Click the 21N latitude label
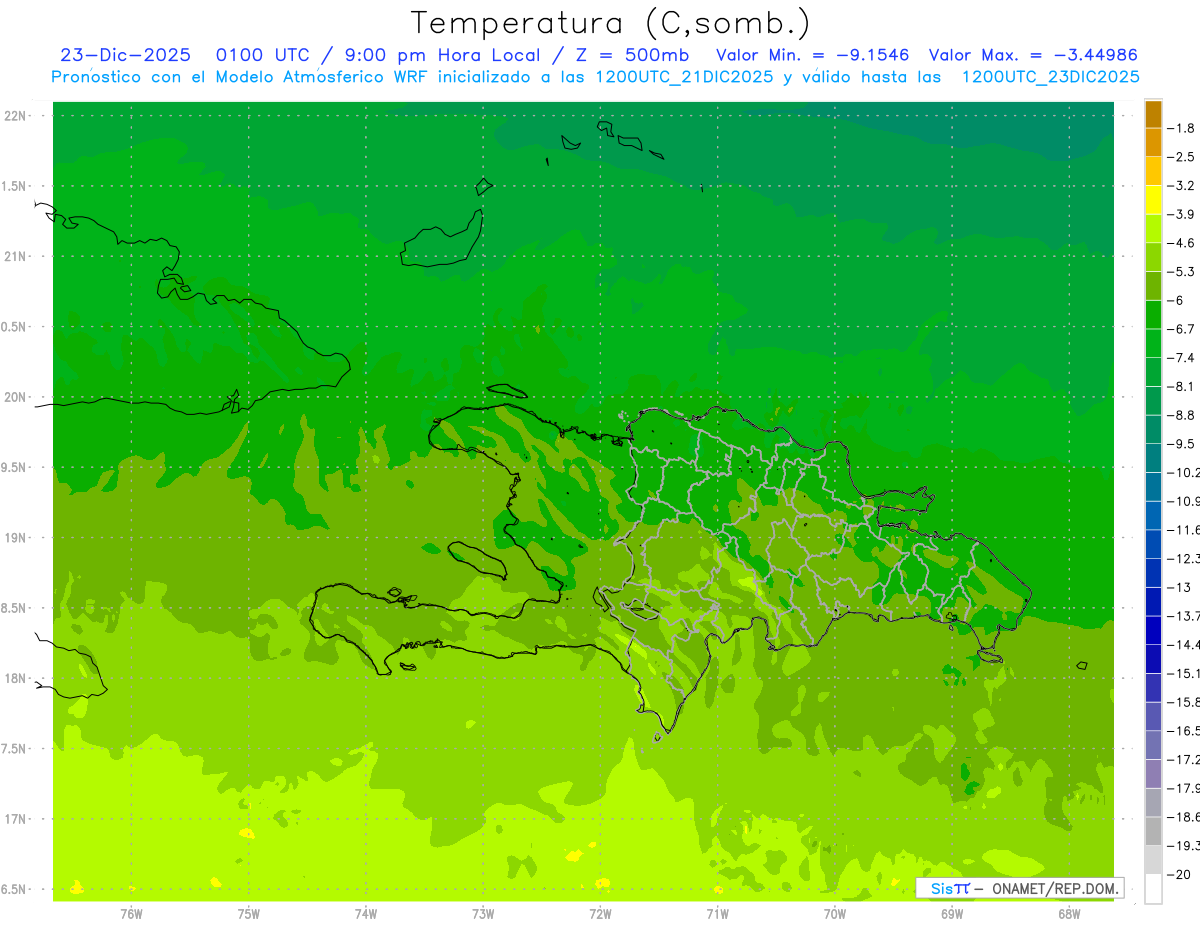Viewport: 1200px width, 927px height. click(15, 257)
